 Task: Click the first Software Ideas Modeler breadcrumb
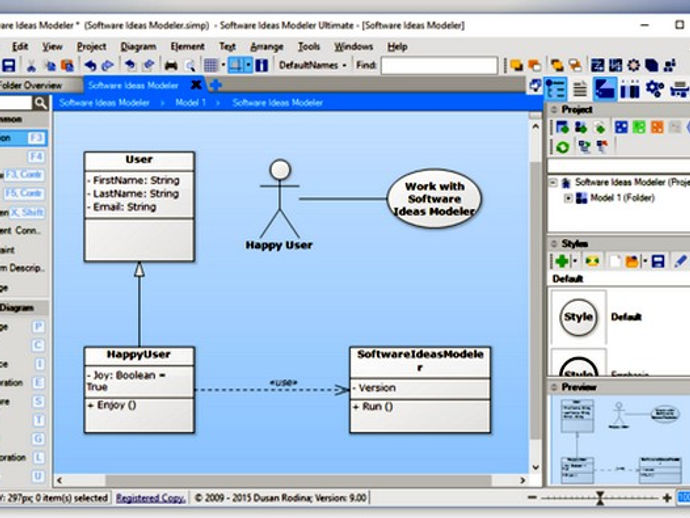click(104, 103)
